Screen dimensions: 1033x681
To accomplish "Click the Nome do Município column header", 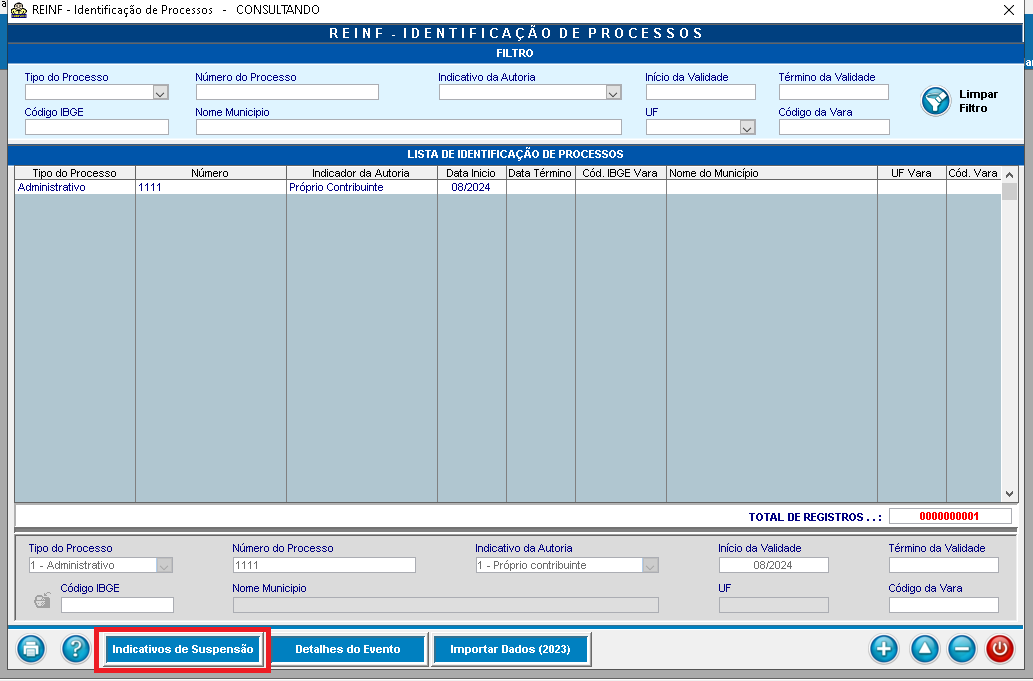I will pos(772,173).
